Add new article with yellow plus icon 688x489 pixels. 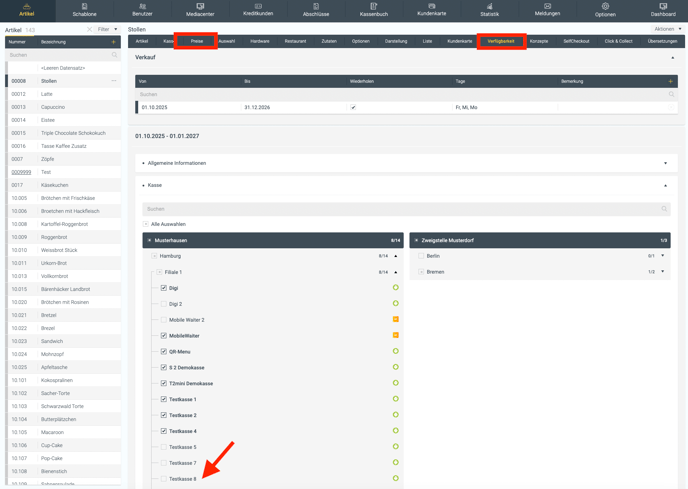pos(114,42)
